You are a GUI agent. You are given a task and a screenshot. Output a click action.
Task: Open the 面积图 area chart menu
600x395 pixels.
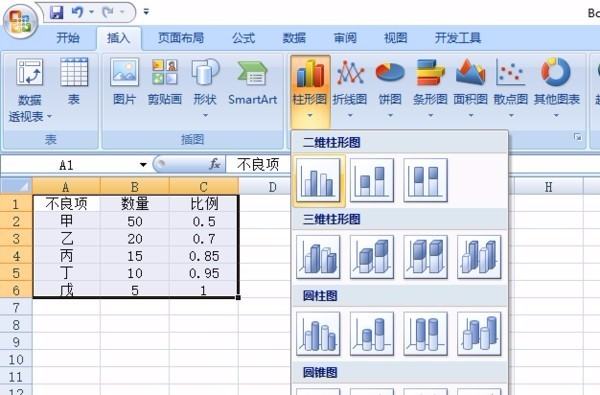[471, 88]
